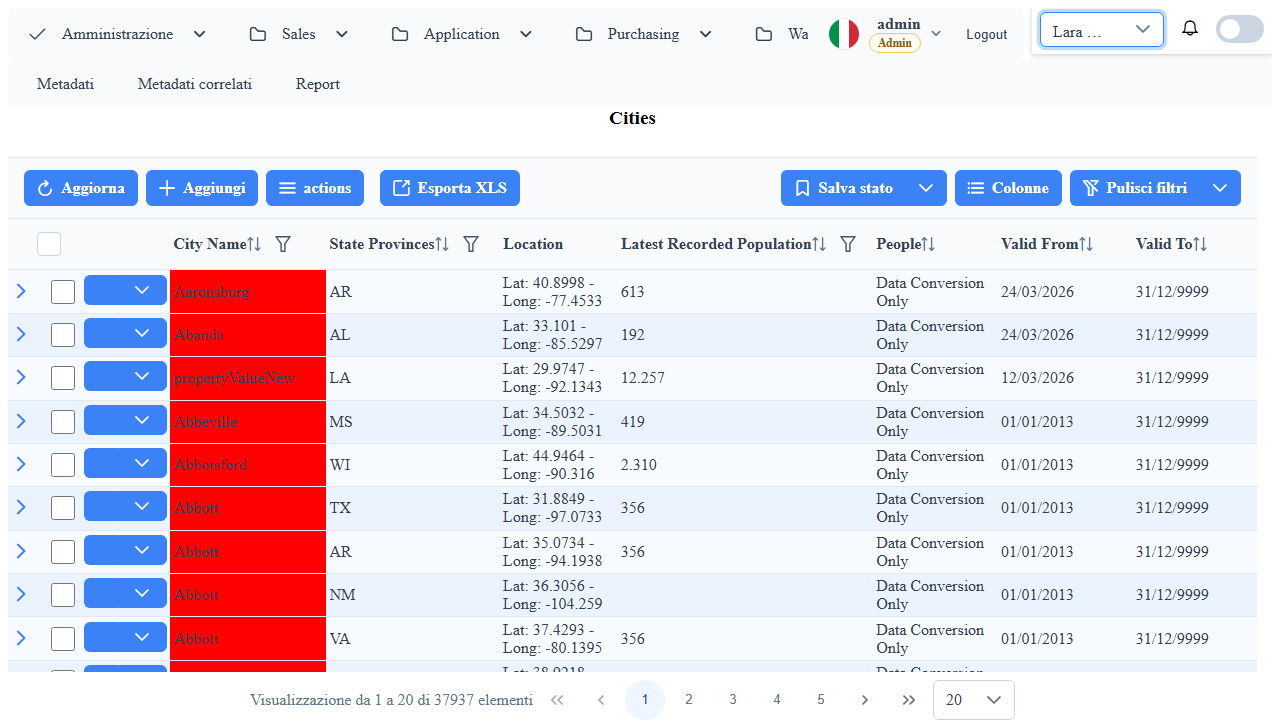The image size is (1280, 728).
Task: Go to page 2
Action: [x=689, y=700]
